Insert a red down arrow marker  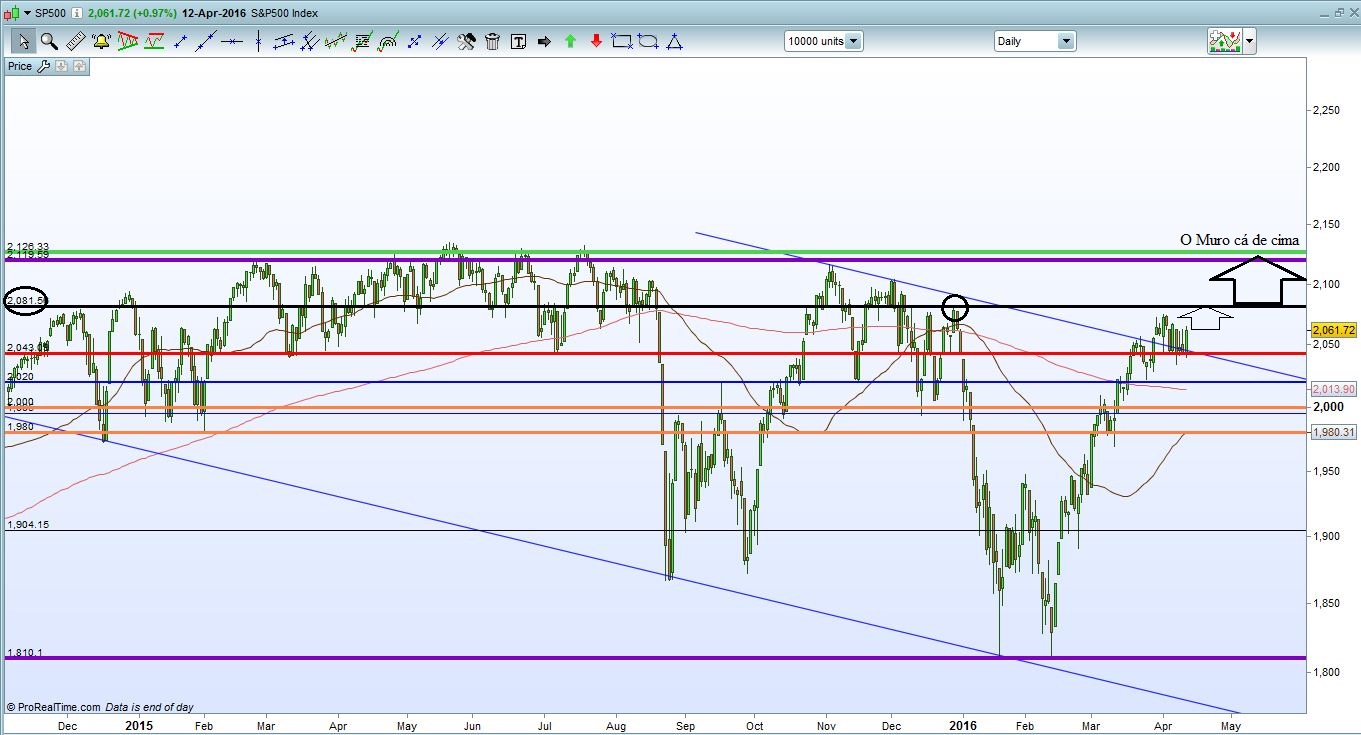pos(596,41)
